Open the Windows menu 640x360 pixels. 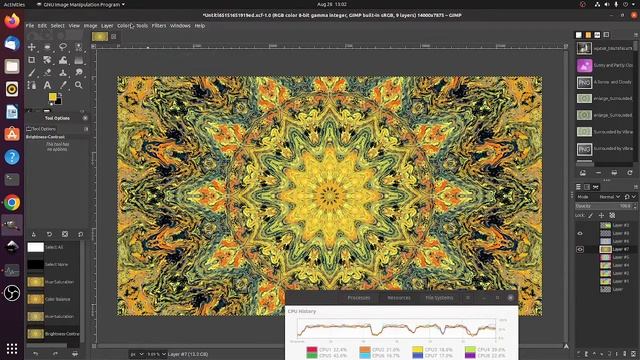click(x=180, y=26)
